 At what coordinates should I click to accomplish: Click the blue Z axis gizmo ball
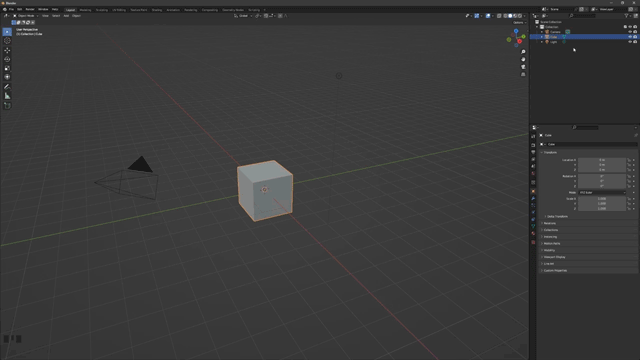[516, 31]
